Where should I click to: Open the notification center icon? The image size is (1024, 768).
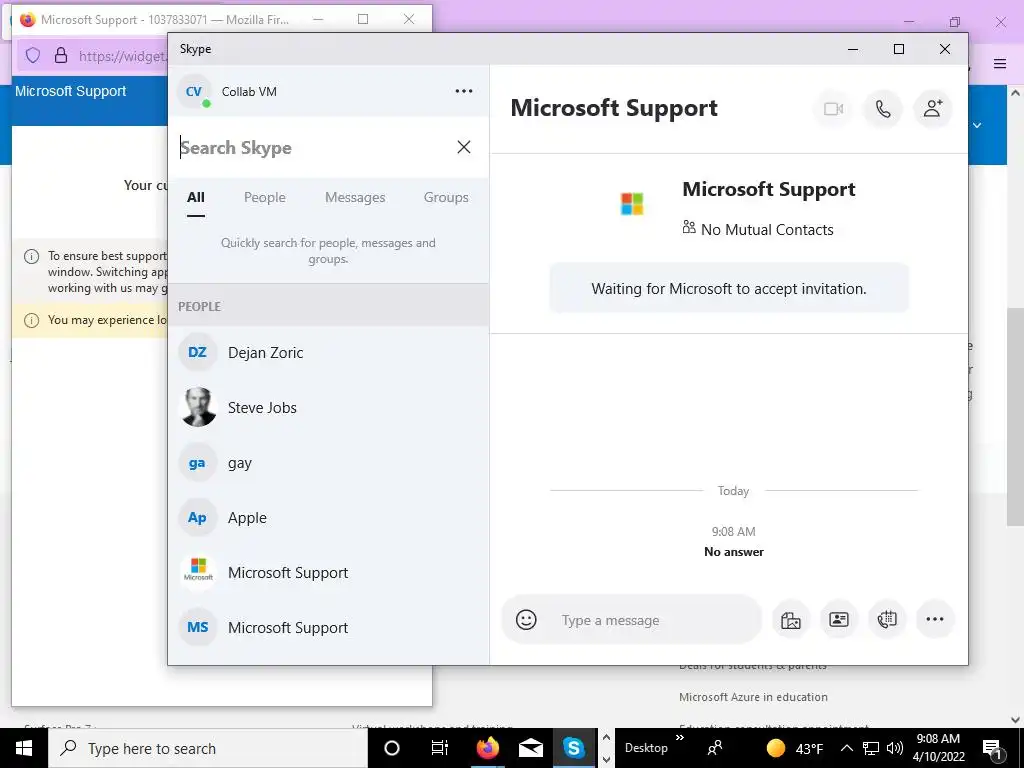[993, 749]
